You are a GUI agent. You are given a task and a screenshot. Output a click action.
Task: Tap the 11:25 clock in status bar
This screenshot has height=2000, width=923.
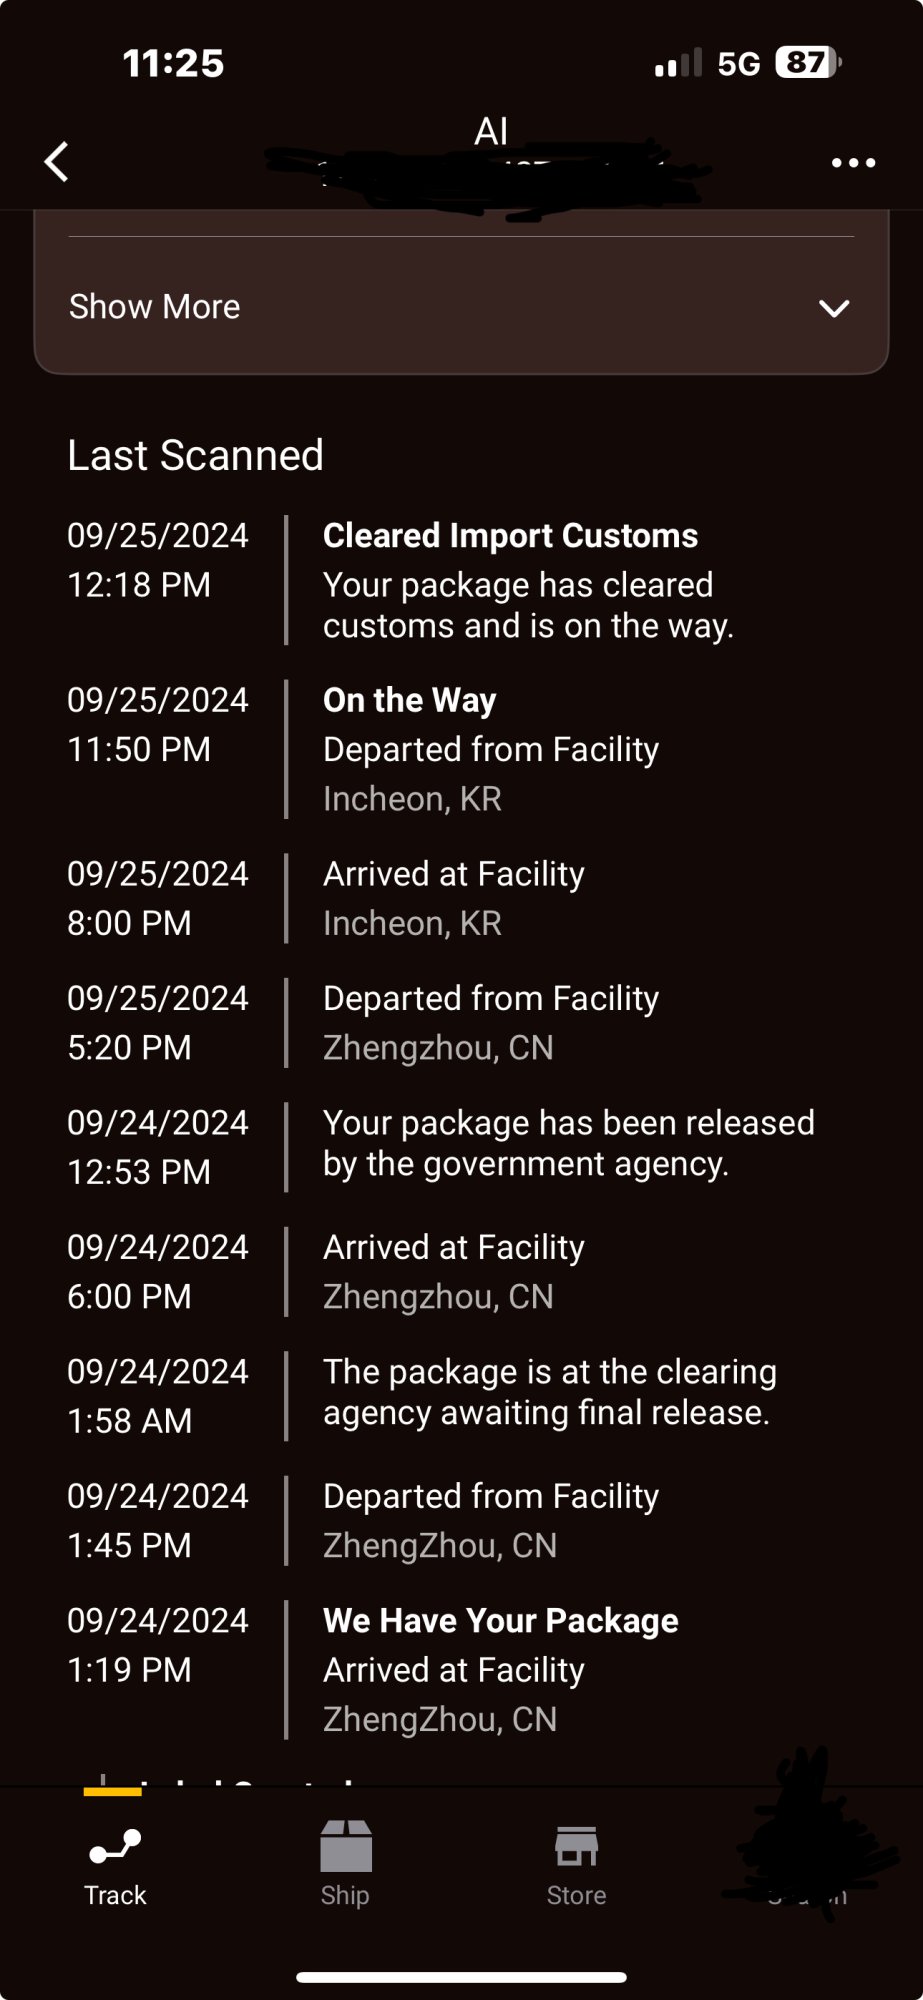point(173,63)
